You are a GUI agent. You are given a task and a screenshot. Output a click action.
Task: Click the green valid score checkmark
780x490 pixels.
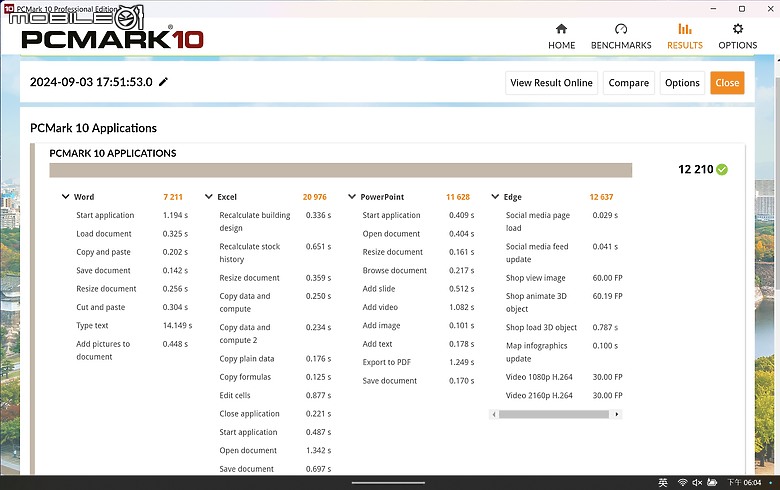pyautogui.click(x=722, y=170)
